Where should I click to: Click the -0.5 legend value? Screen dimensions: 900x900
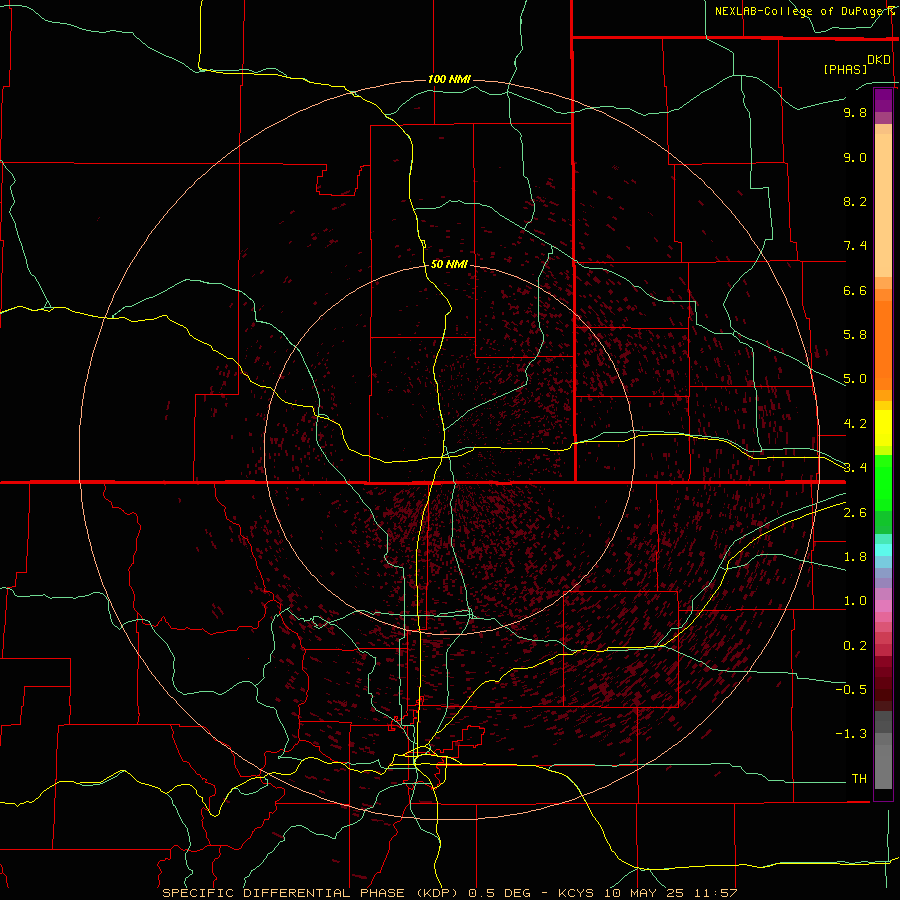(x=851, y=690)
